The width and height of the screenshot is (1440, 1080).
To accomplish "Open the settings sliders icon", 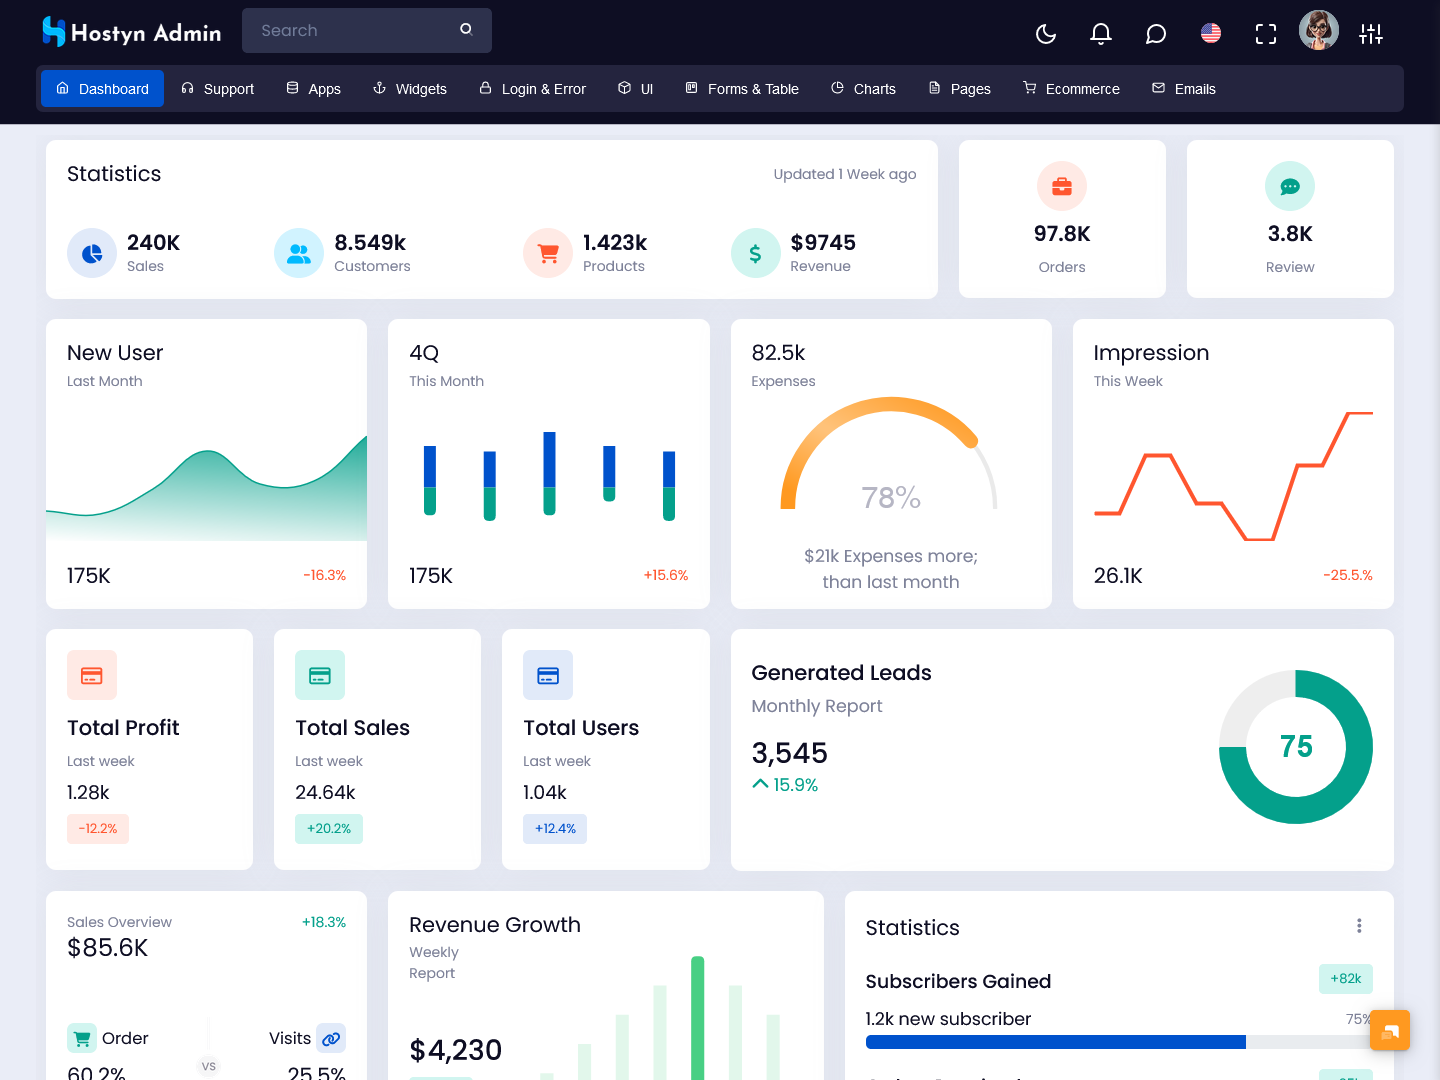I will coord(1371,34).
